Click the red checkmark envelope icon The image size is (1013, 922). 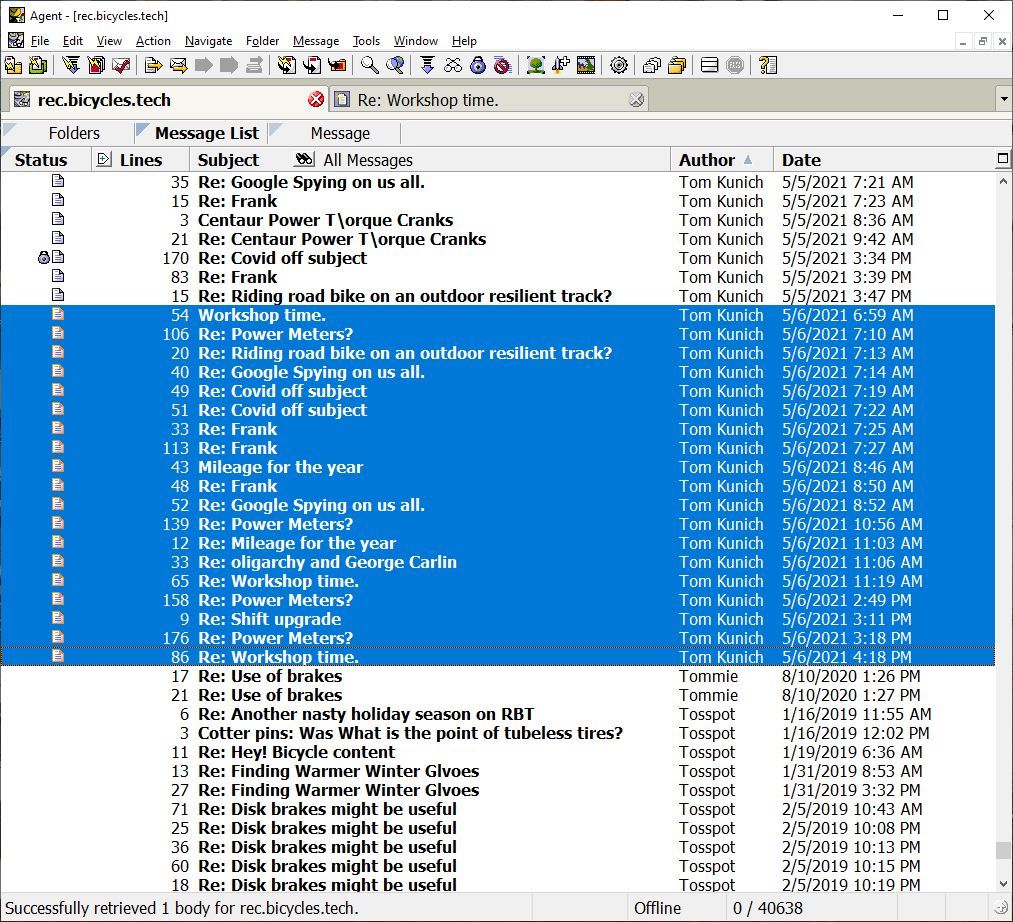tap(121, 66)
